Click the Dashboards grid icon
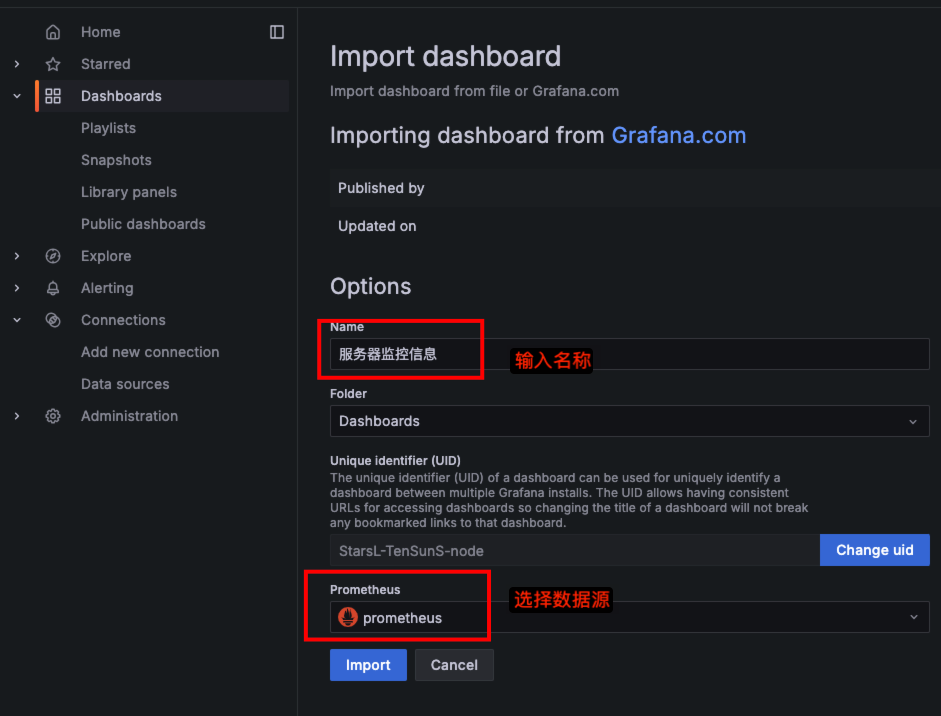The image size is (941, 716). click(x=53, y=96)
